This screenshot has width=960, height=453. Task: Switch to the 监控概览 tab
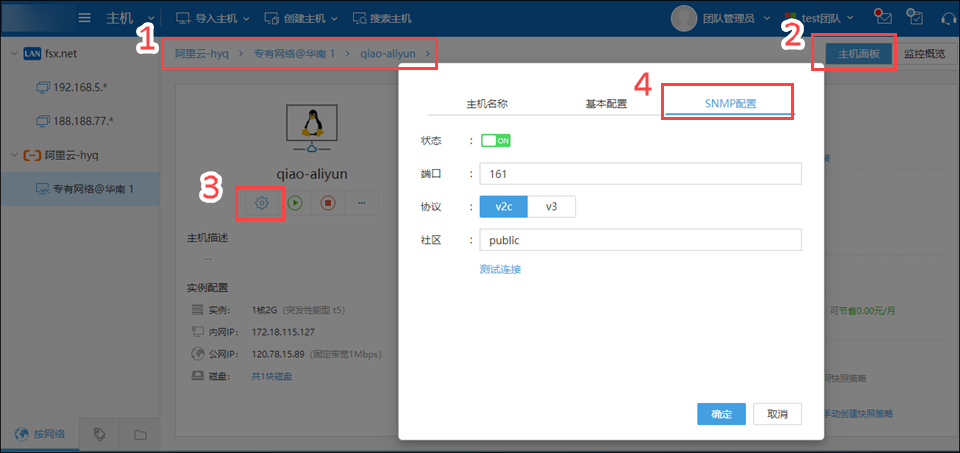[924, 54]
